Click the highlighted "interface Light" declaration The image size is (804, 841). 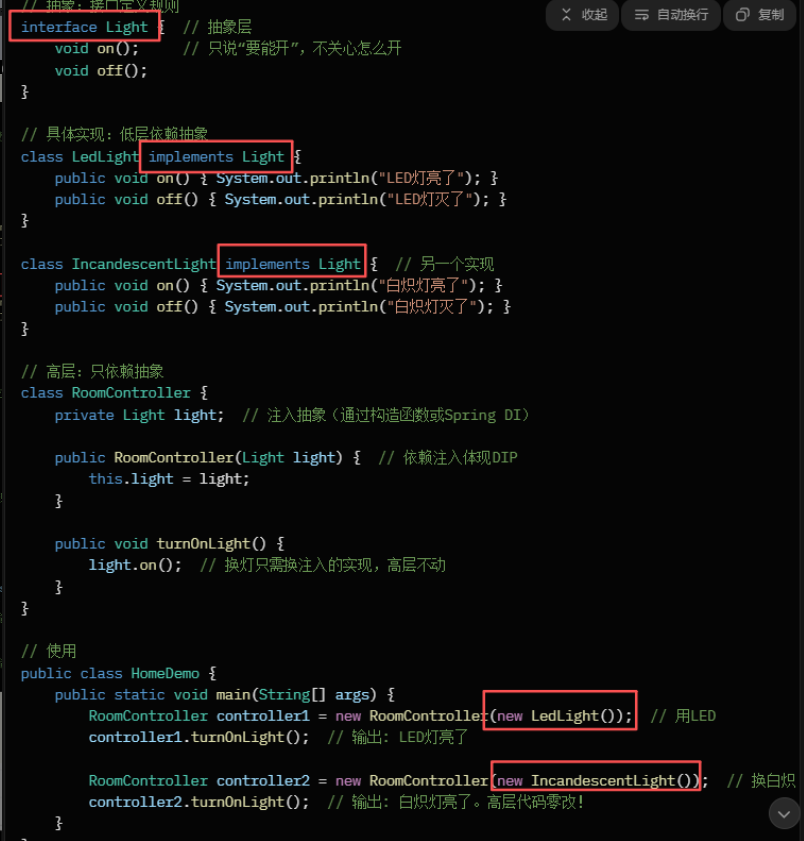pos(84,27)
